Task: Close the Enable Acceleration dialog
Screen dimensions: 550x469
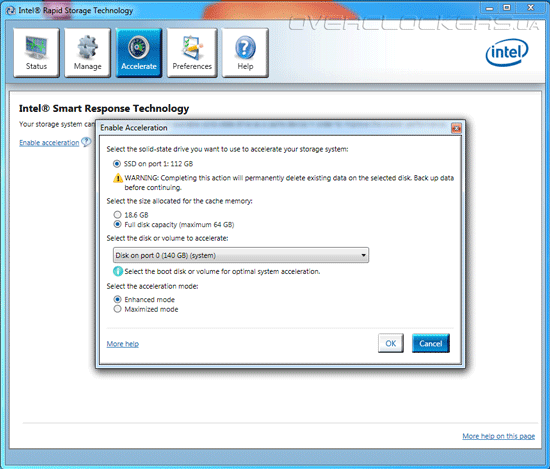Action: click(x=456, y=128)
